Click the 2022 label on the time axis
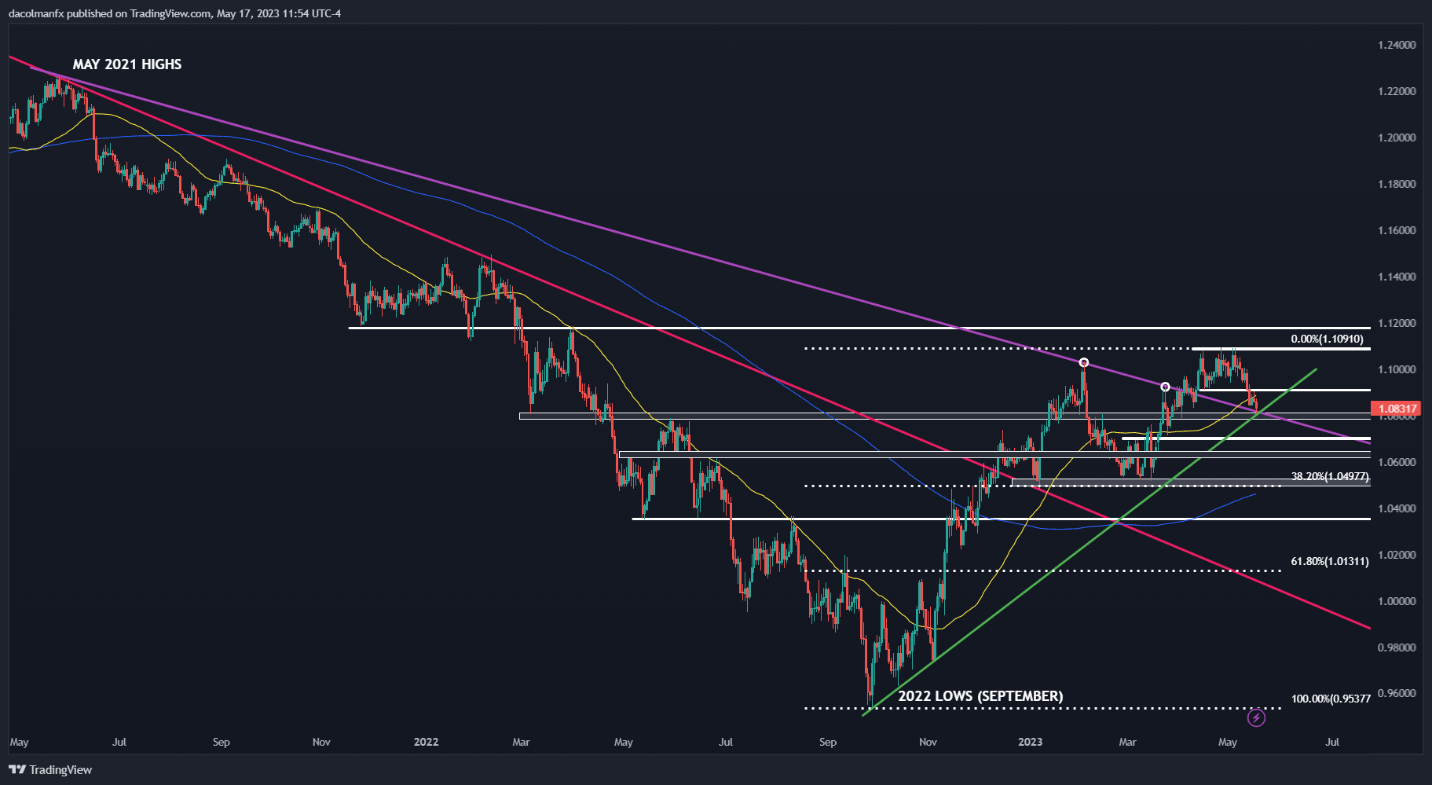The height and width of the screenshot is (785, 1432). [x=427, y=743]
